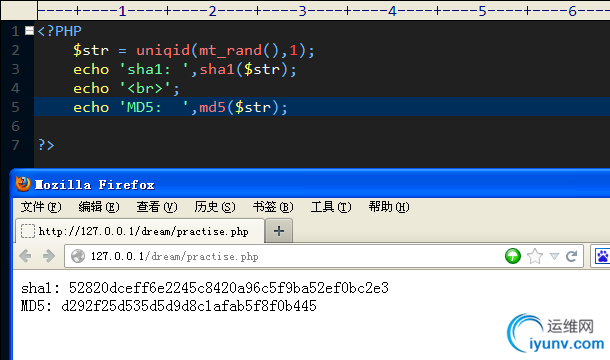The image size is (610, 360).
Task: Click line number 5 in editor gutter
Action: (15, 107)
